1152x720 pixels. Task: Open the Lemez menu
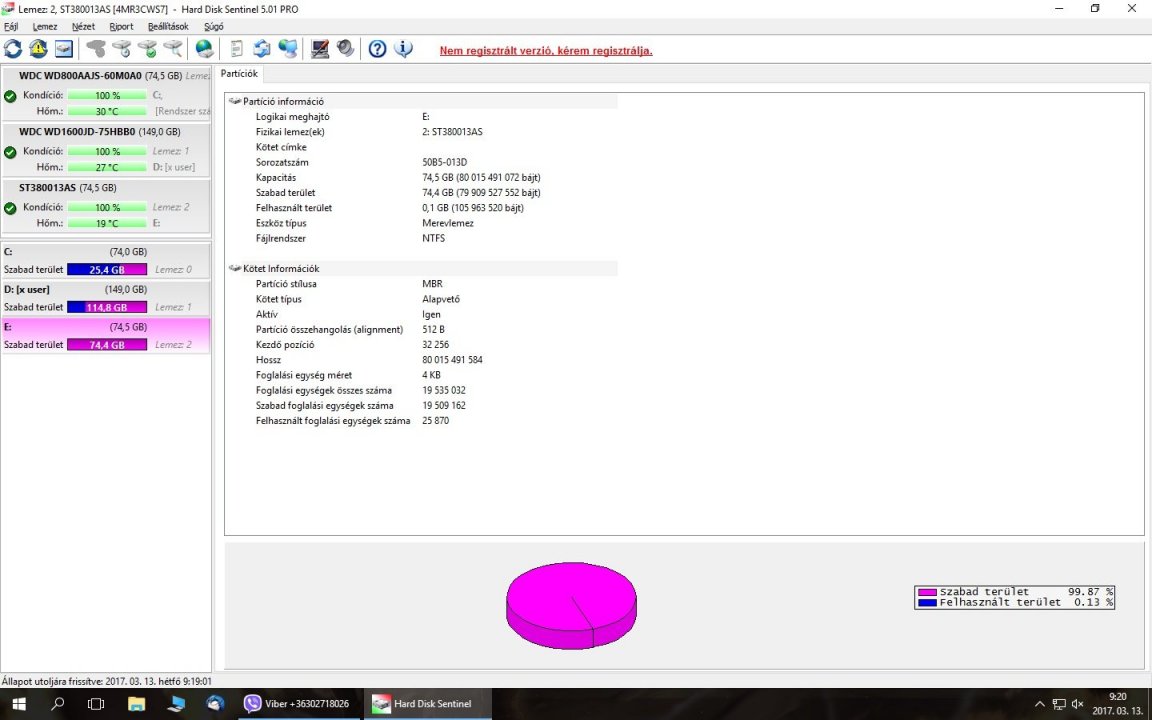[45, 26]
